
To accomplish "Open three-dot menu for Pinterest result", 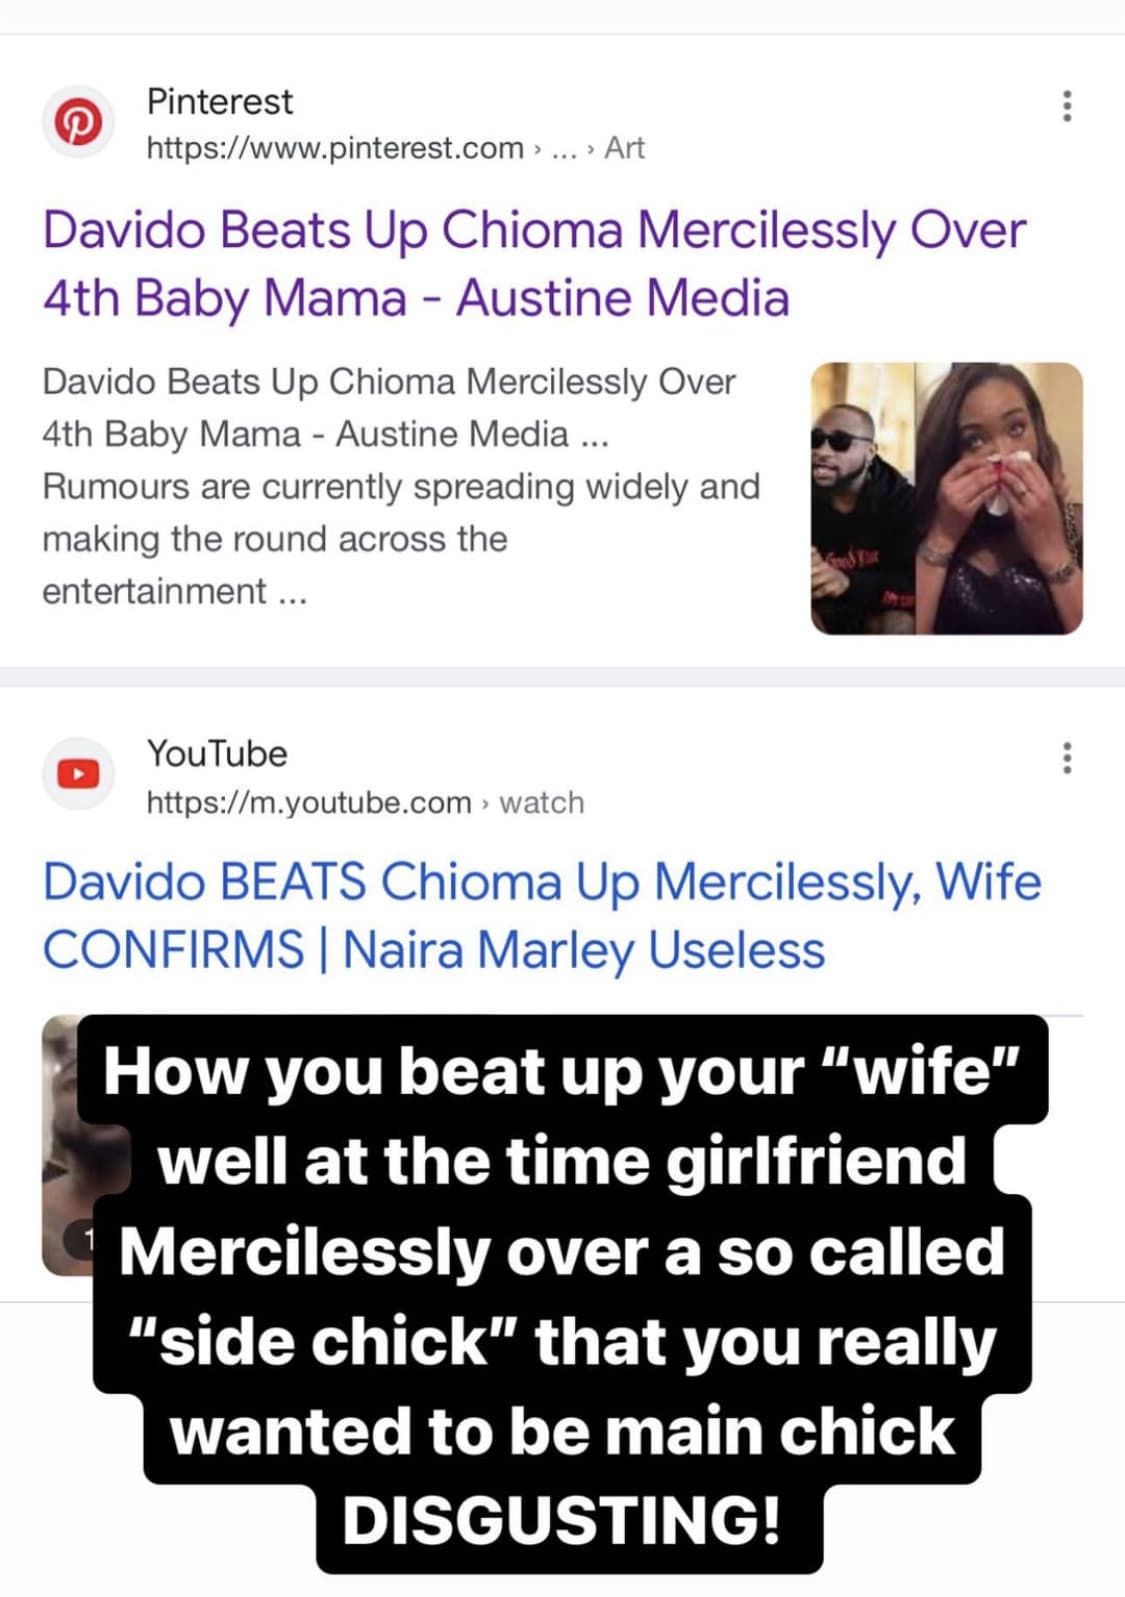I will click(x=1067, y=106).
